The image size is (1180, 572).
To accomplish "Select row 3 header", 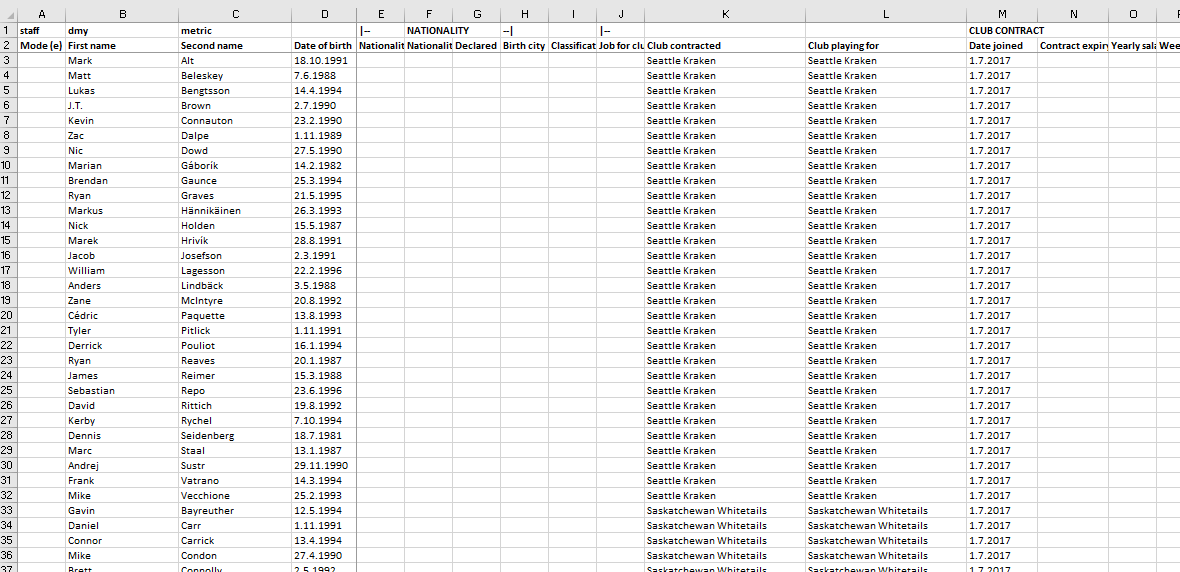I will point(8,60).
